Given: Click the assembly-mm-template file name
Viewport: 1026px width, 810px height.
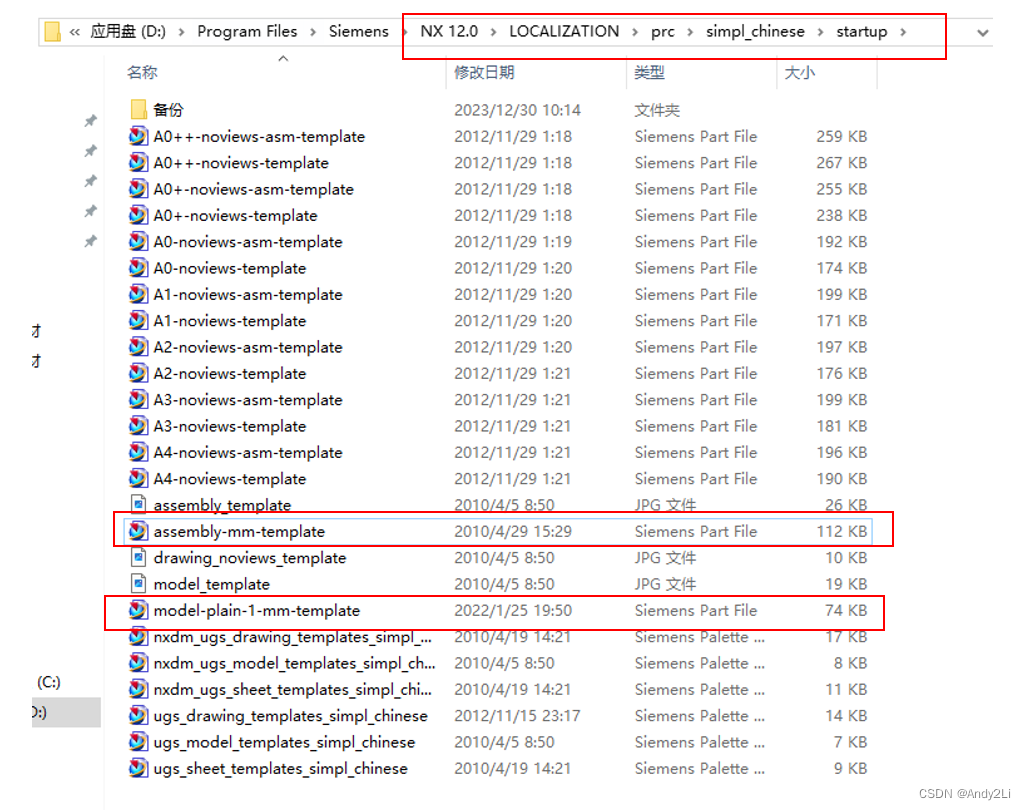Looking at the screenshot, I should (x=239, y=531).
